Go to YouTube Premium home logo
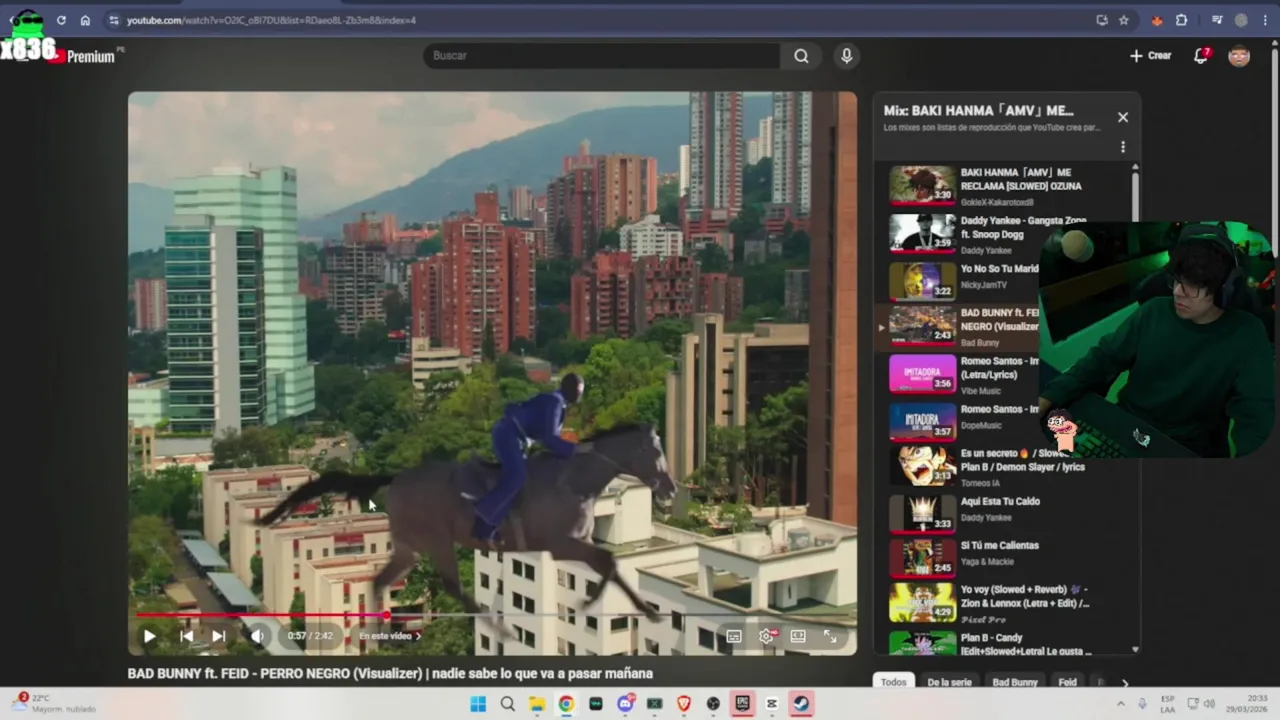This screenshot has height=720, width=1280. pos(85,56)
